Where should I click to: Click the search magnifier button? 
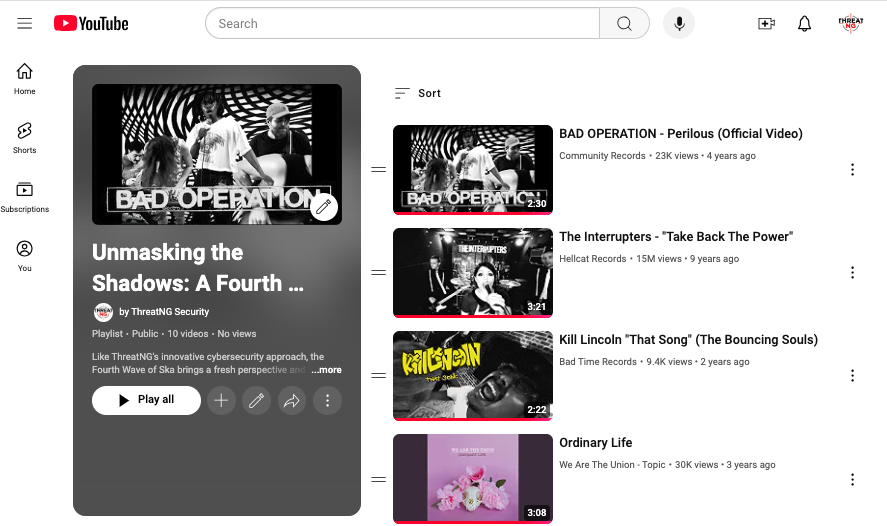tap(624, 23)
